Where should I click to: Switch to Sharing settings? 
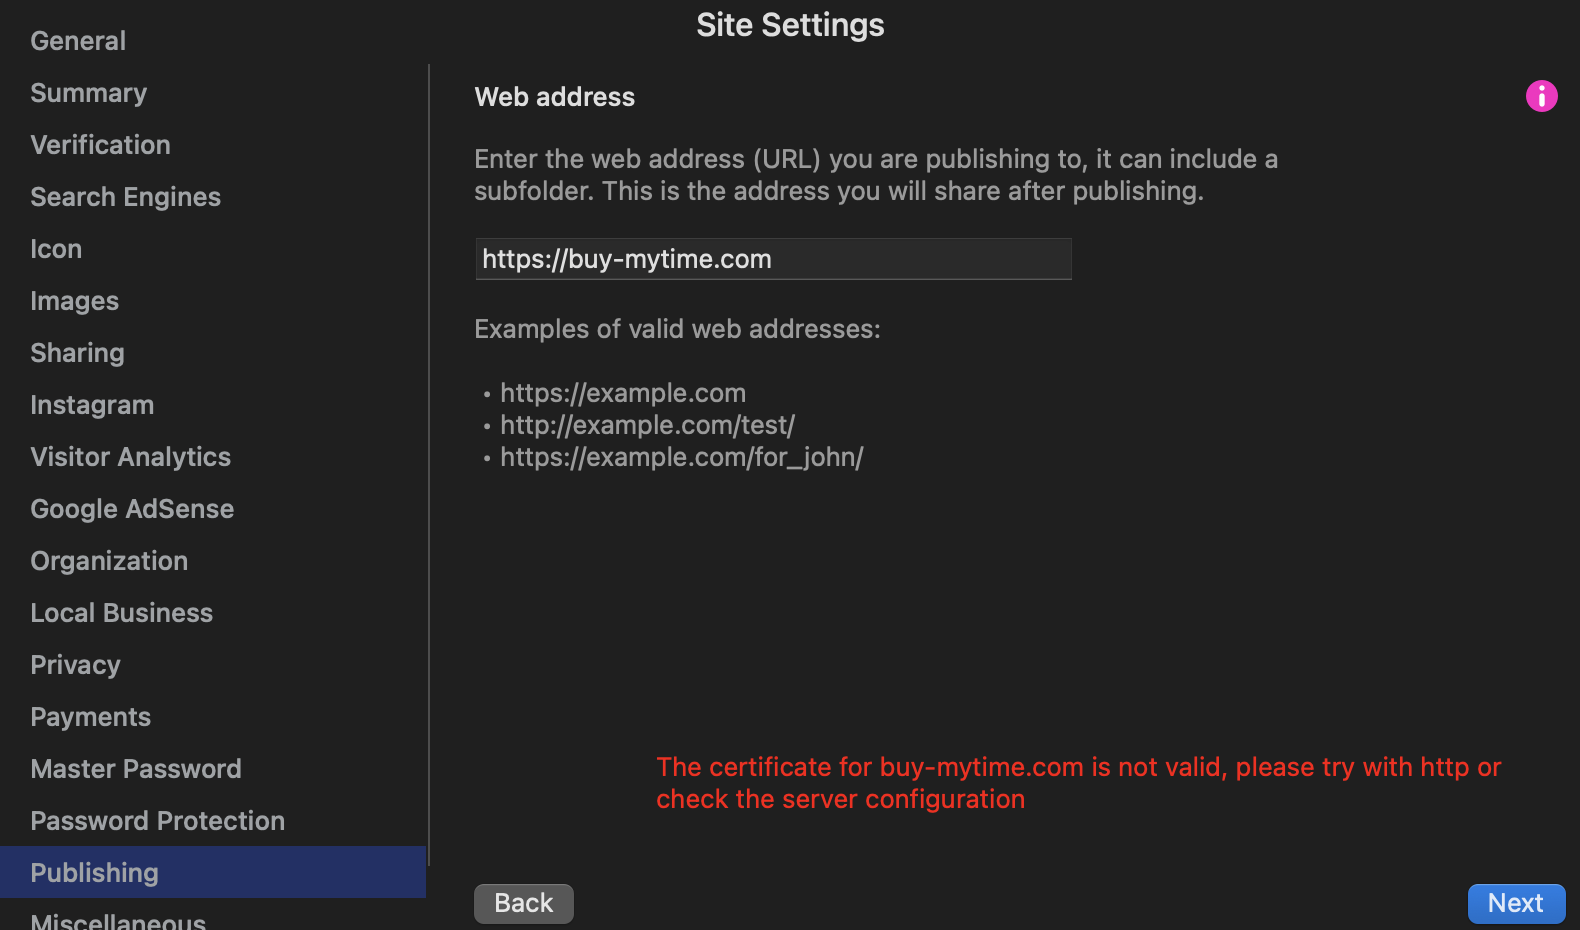(x=77, y=353)
